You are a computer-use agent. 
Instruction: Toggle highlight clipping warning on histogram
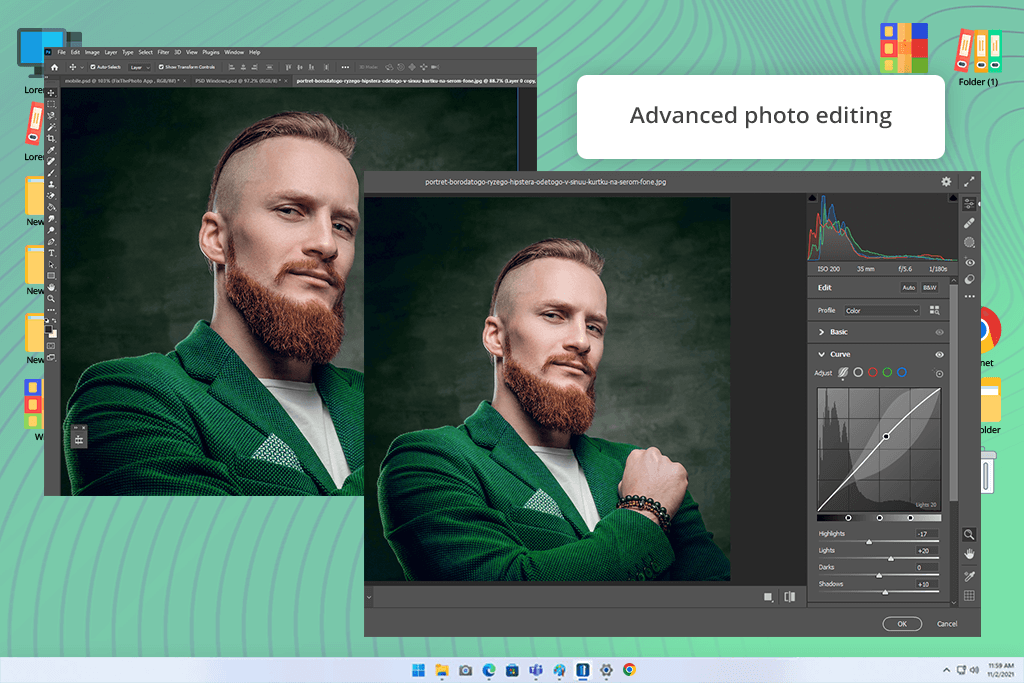click(953, 198)
